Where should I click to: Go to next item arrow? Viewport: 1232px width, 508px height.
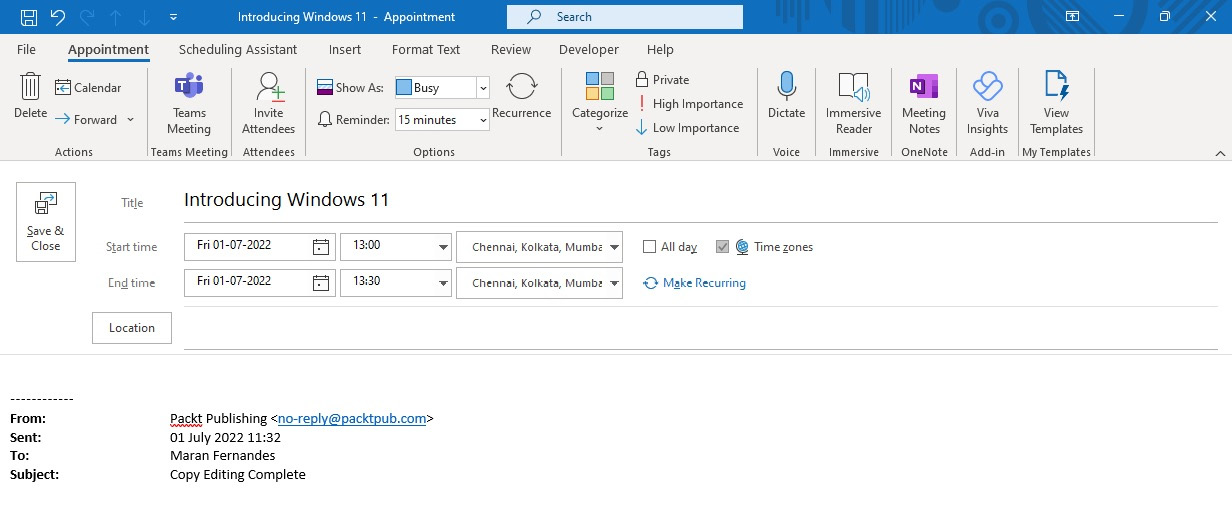[144, 17]
